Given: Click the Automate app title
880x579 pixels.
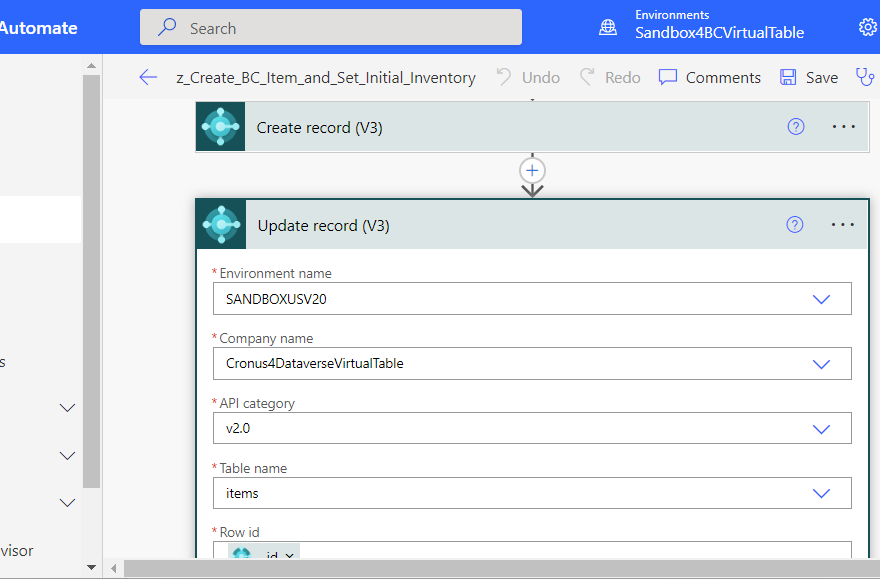Looking at the screenshot, I should [39, 27].
